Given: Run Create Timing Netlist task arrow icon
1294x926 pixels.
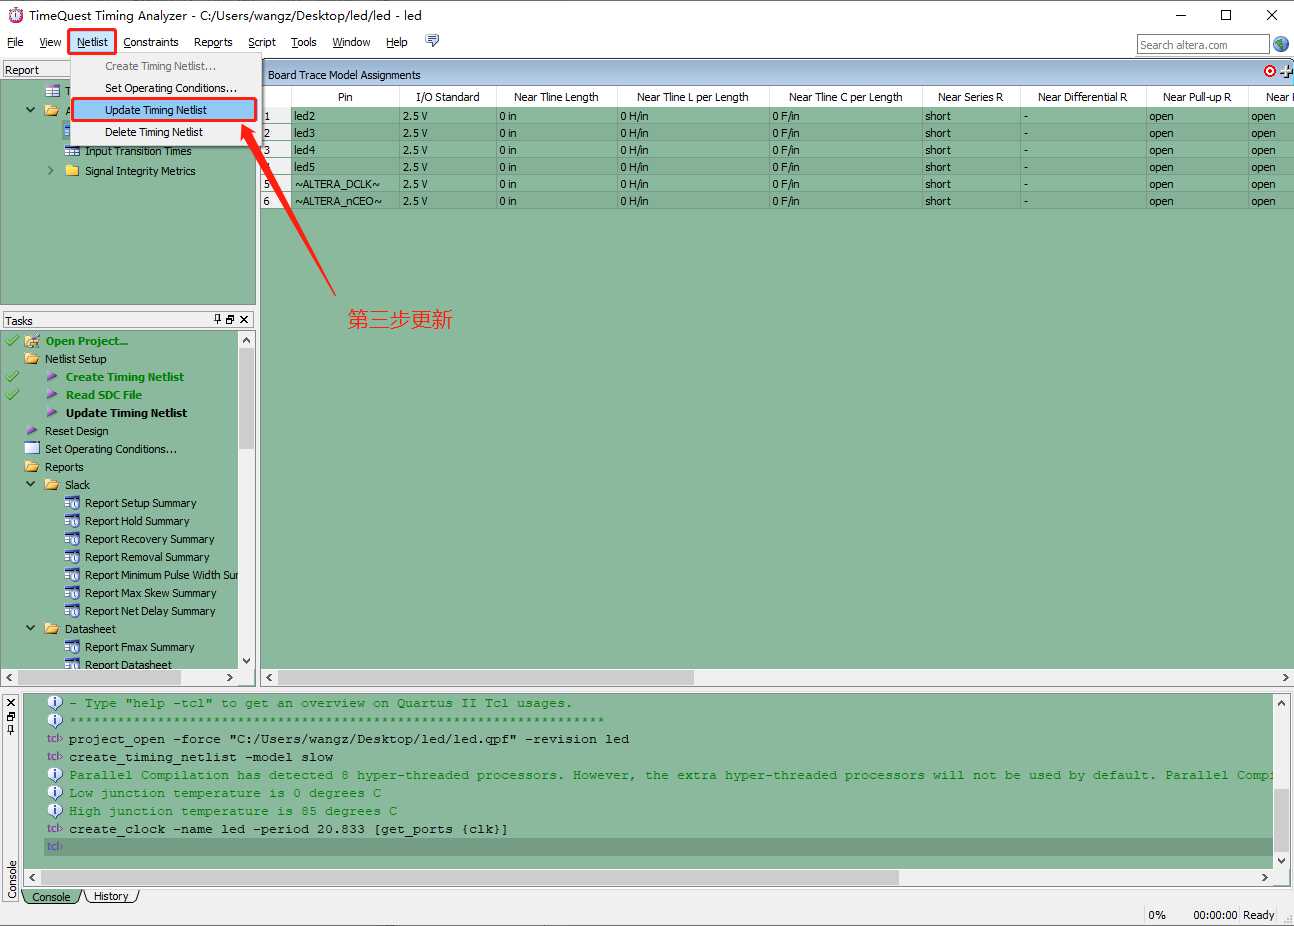Looking at the screenshot, I should point(52,377).
